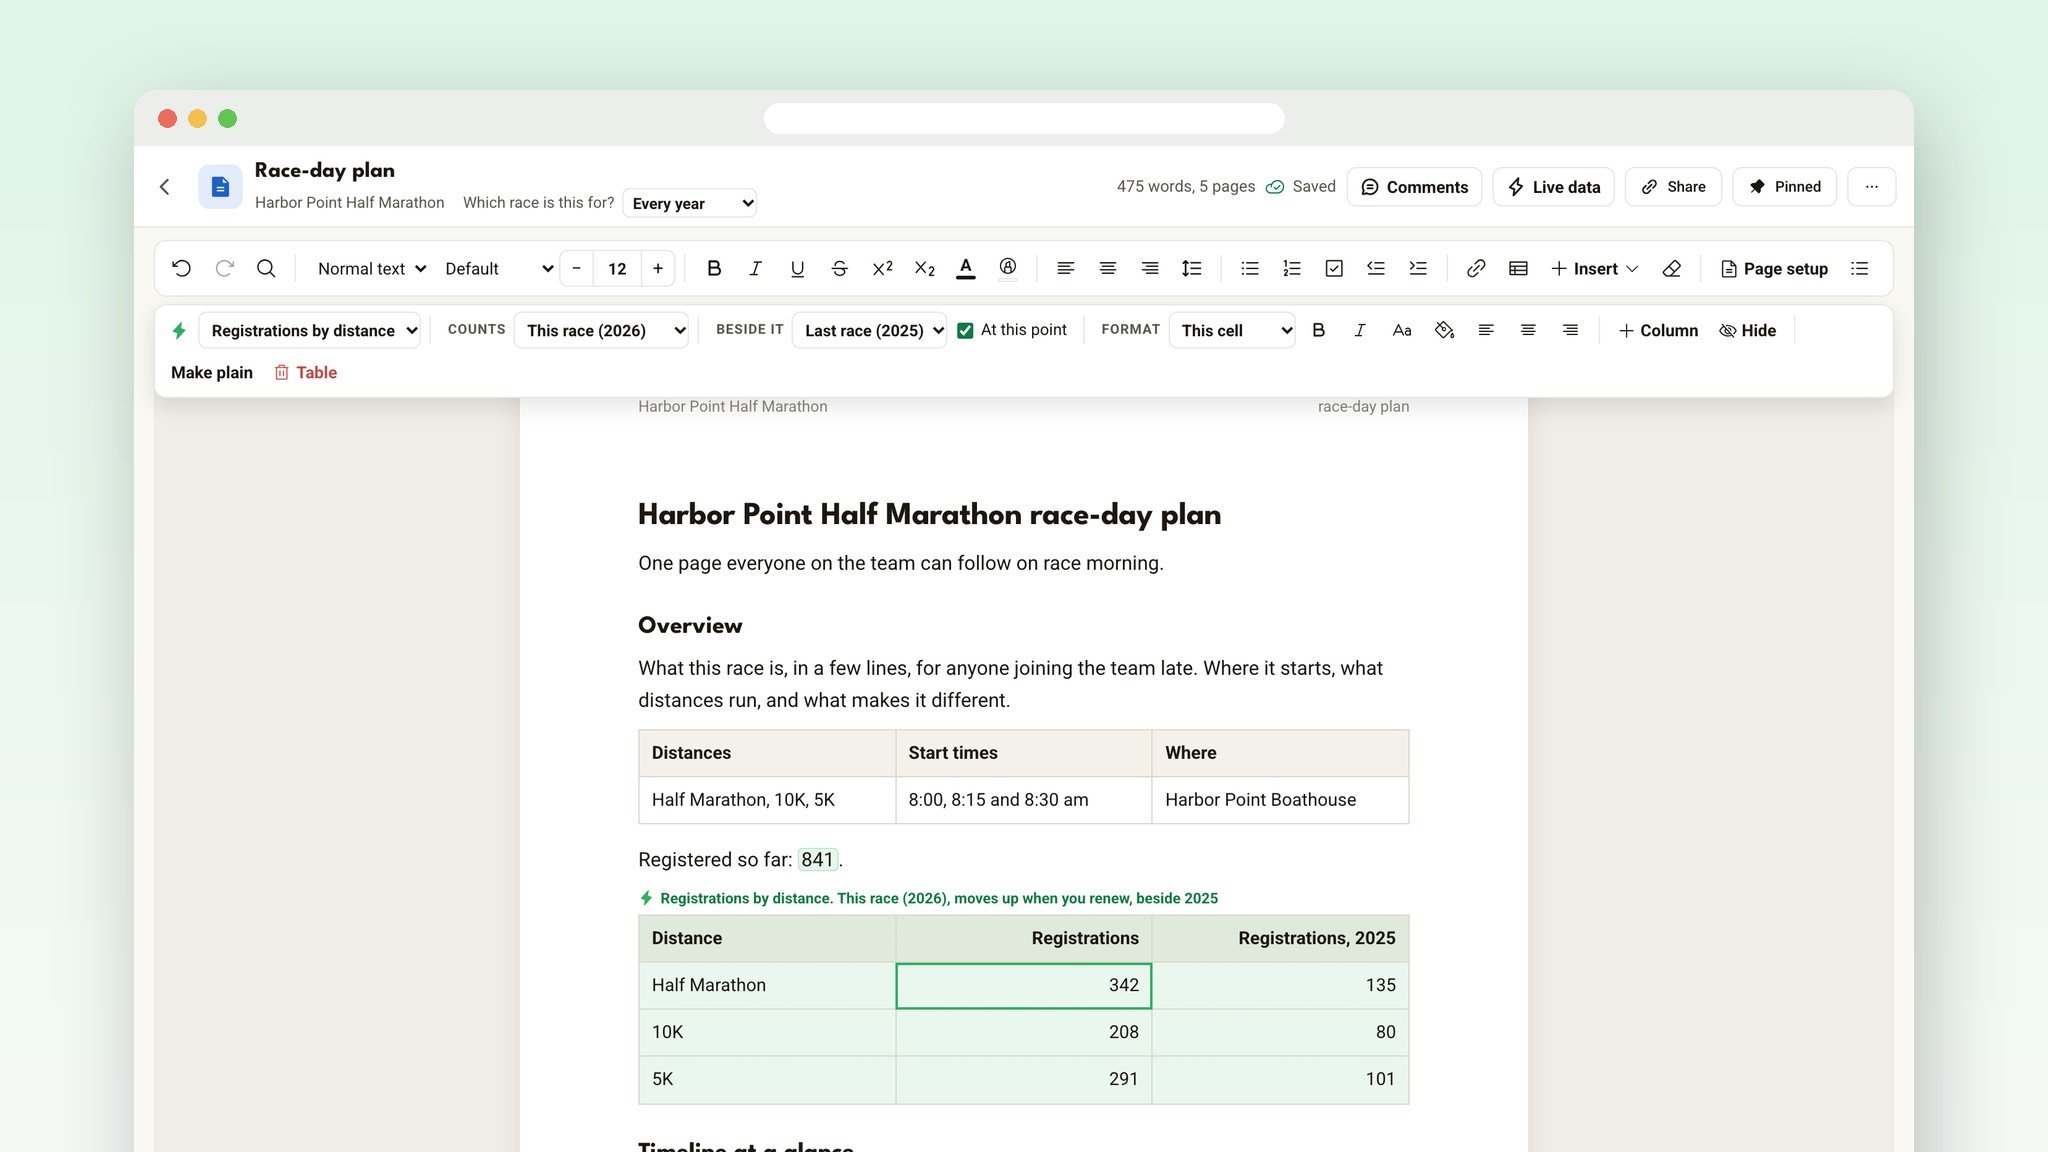Screen dimensions: 2048x1152
Task: Open the text highlight tool
Action: point(1008,268)
